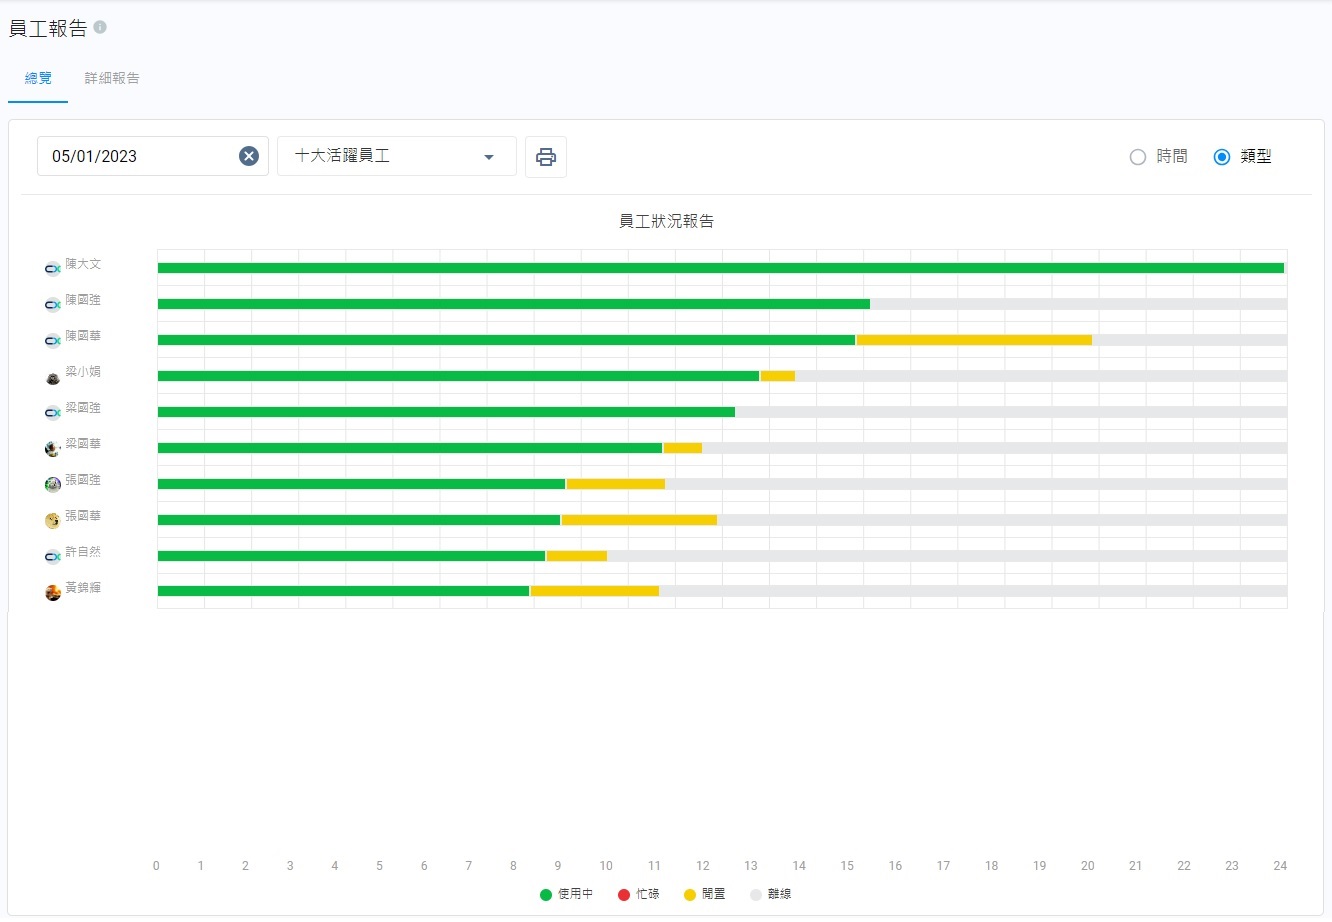Toggle the 使用中 green legend item

566,894
